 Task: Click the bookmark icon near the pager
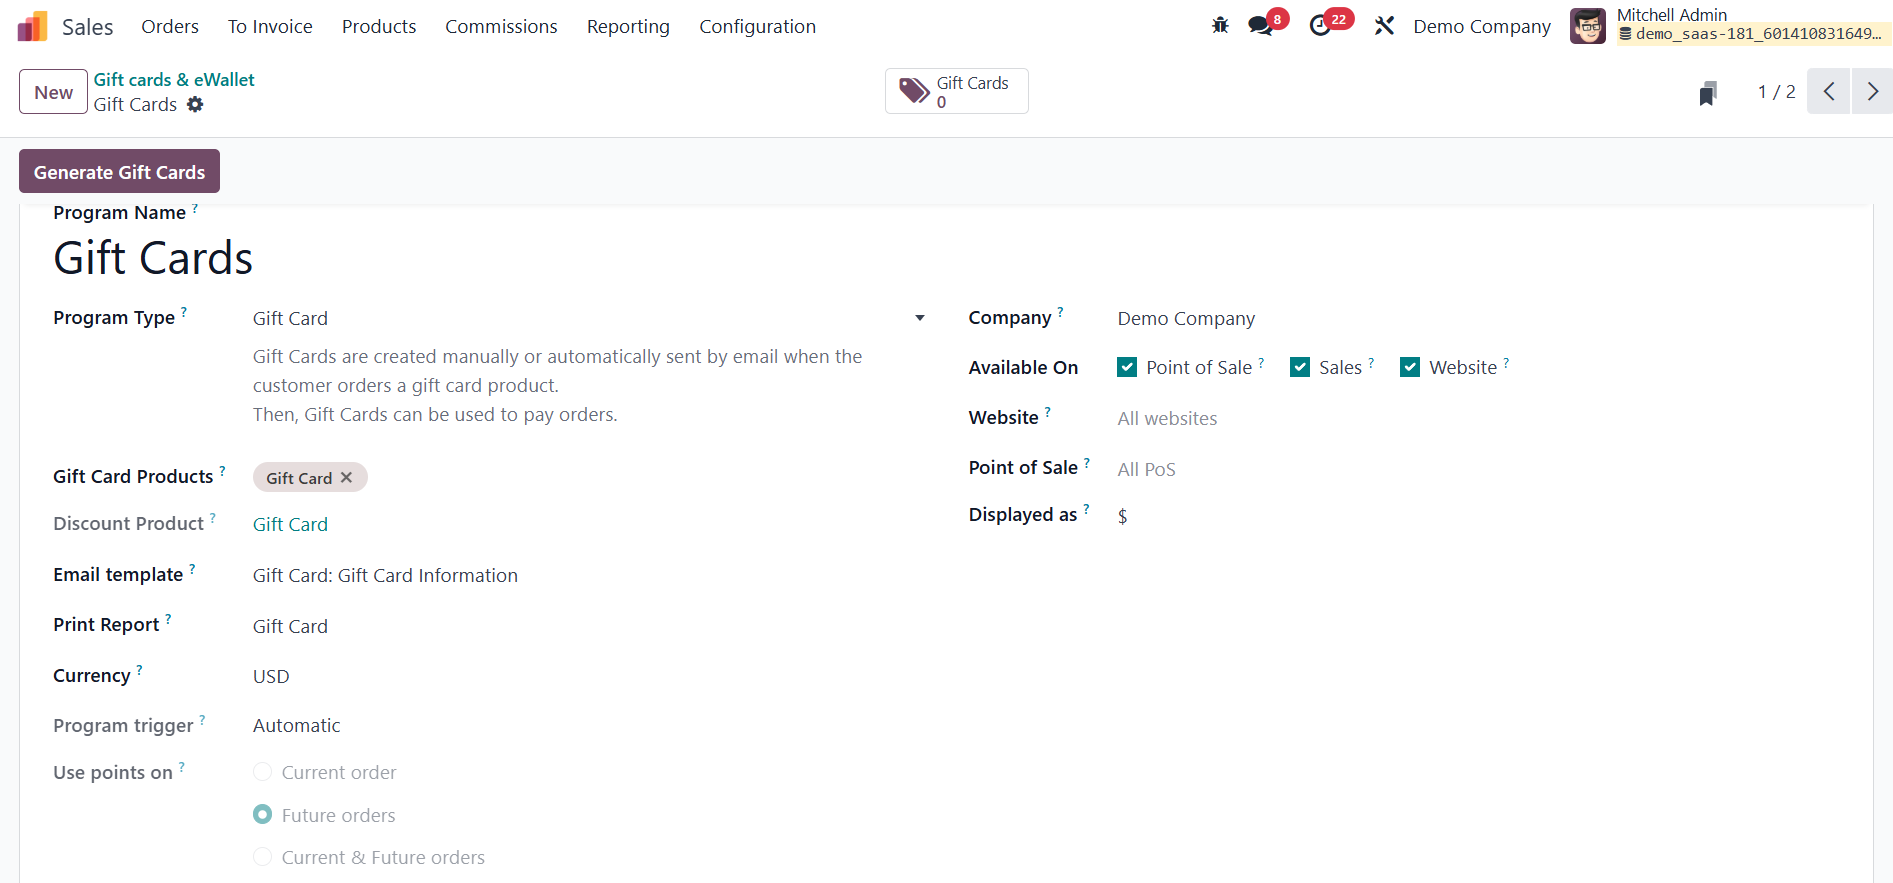click(x=1708, y=93)
